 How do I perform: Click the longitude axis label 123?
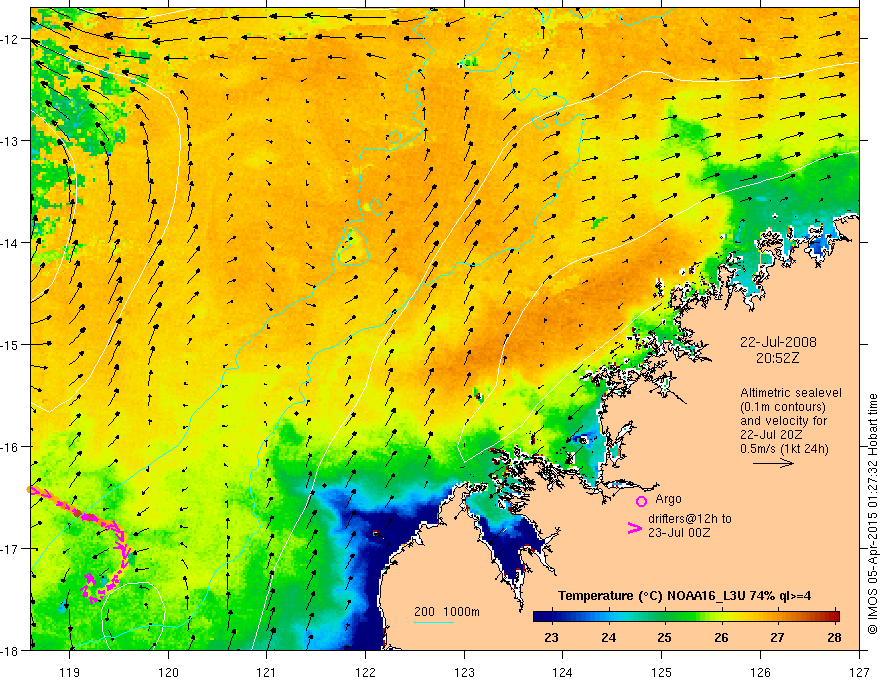point(464,672)
